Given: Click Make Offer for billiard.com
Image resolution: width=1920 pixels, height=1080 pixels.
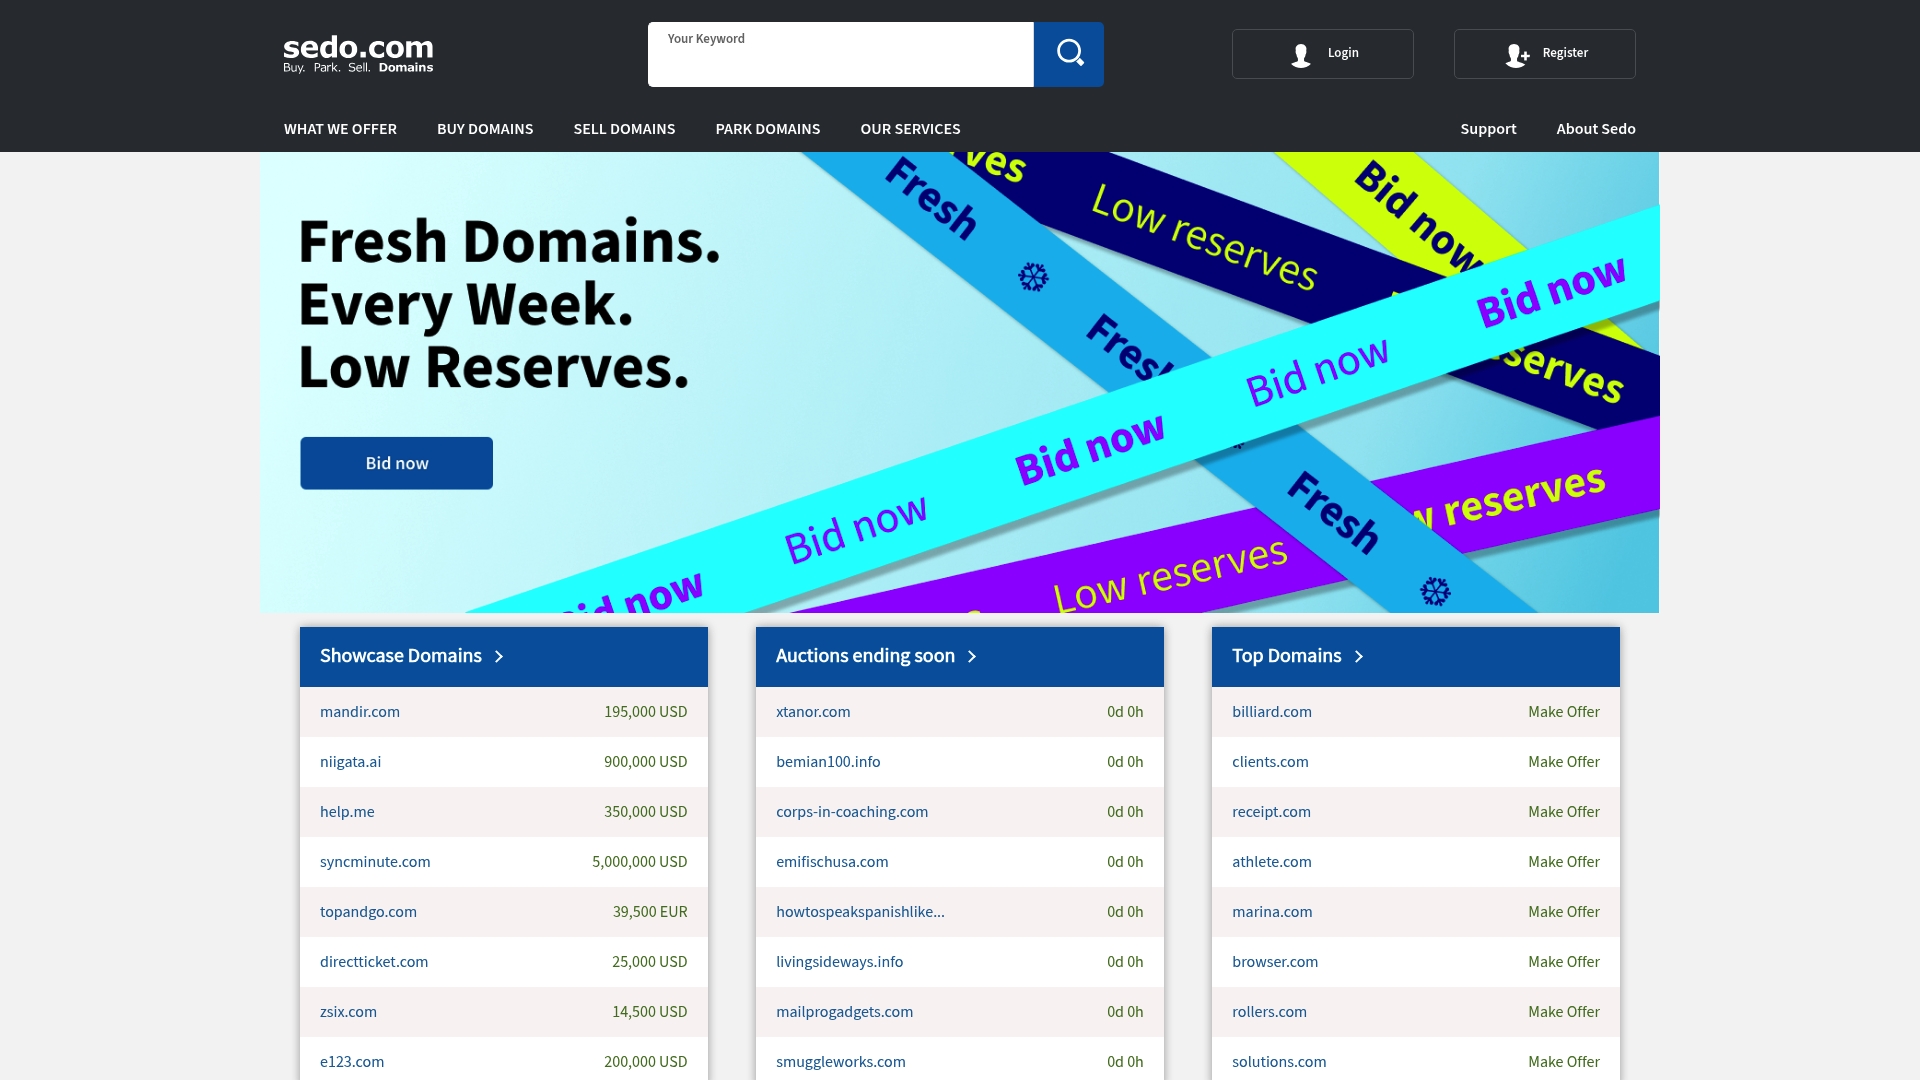Looking at the screenshot, I should (1563, 712).
